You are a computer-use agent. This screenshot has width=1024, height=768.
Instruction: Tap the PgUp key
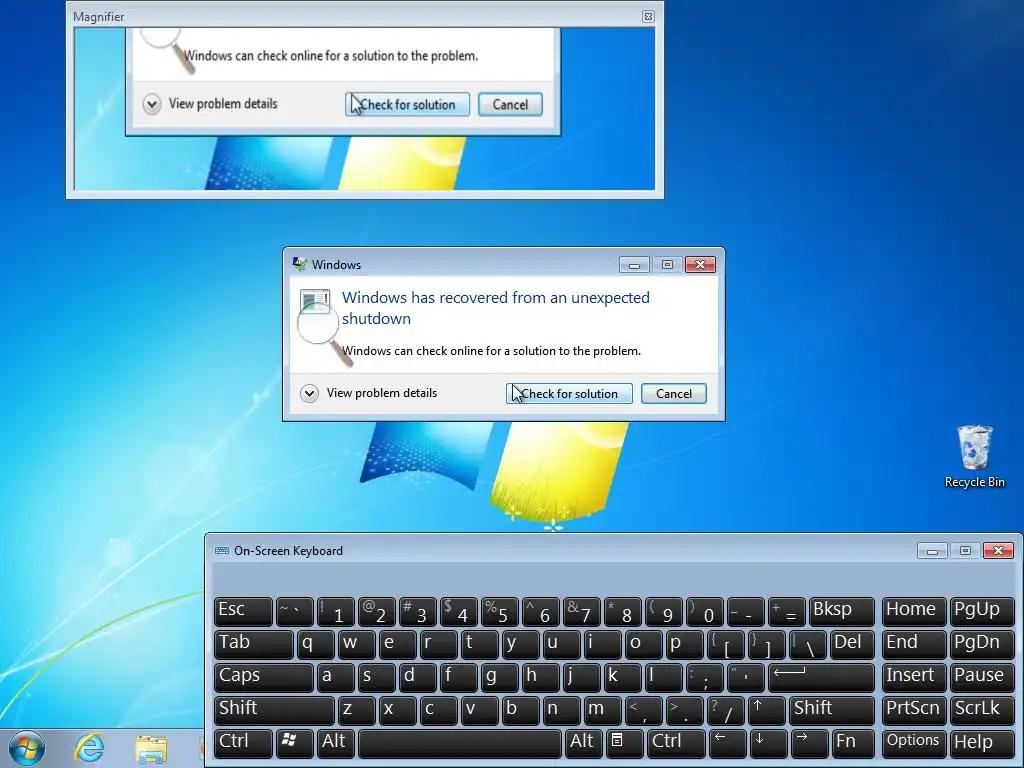tap(982, 611)
